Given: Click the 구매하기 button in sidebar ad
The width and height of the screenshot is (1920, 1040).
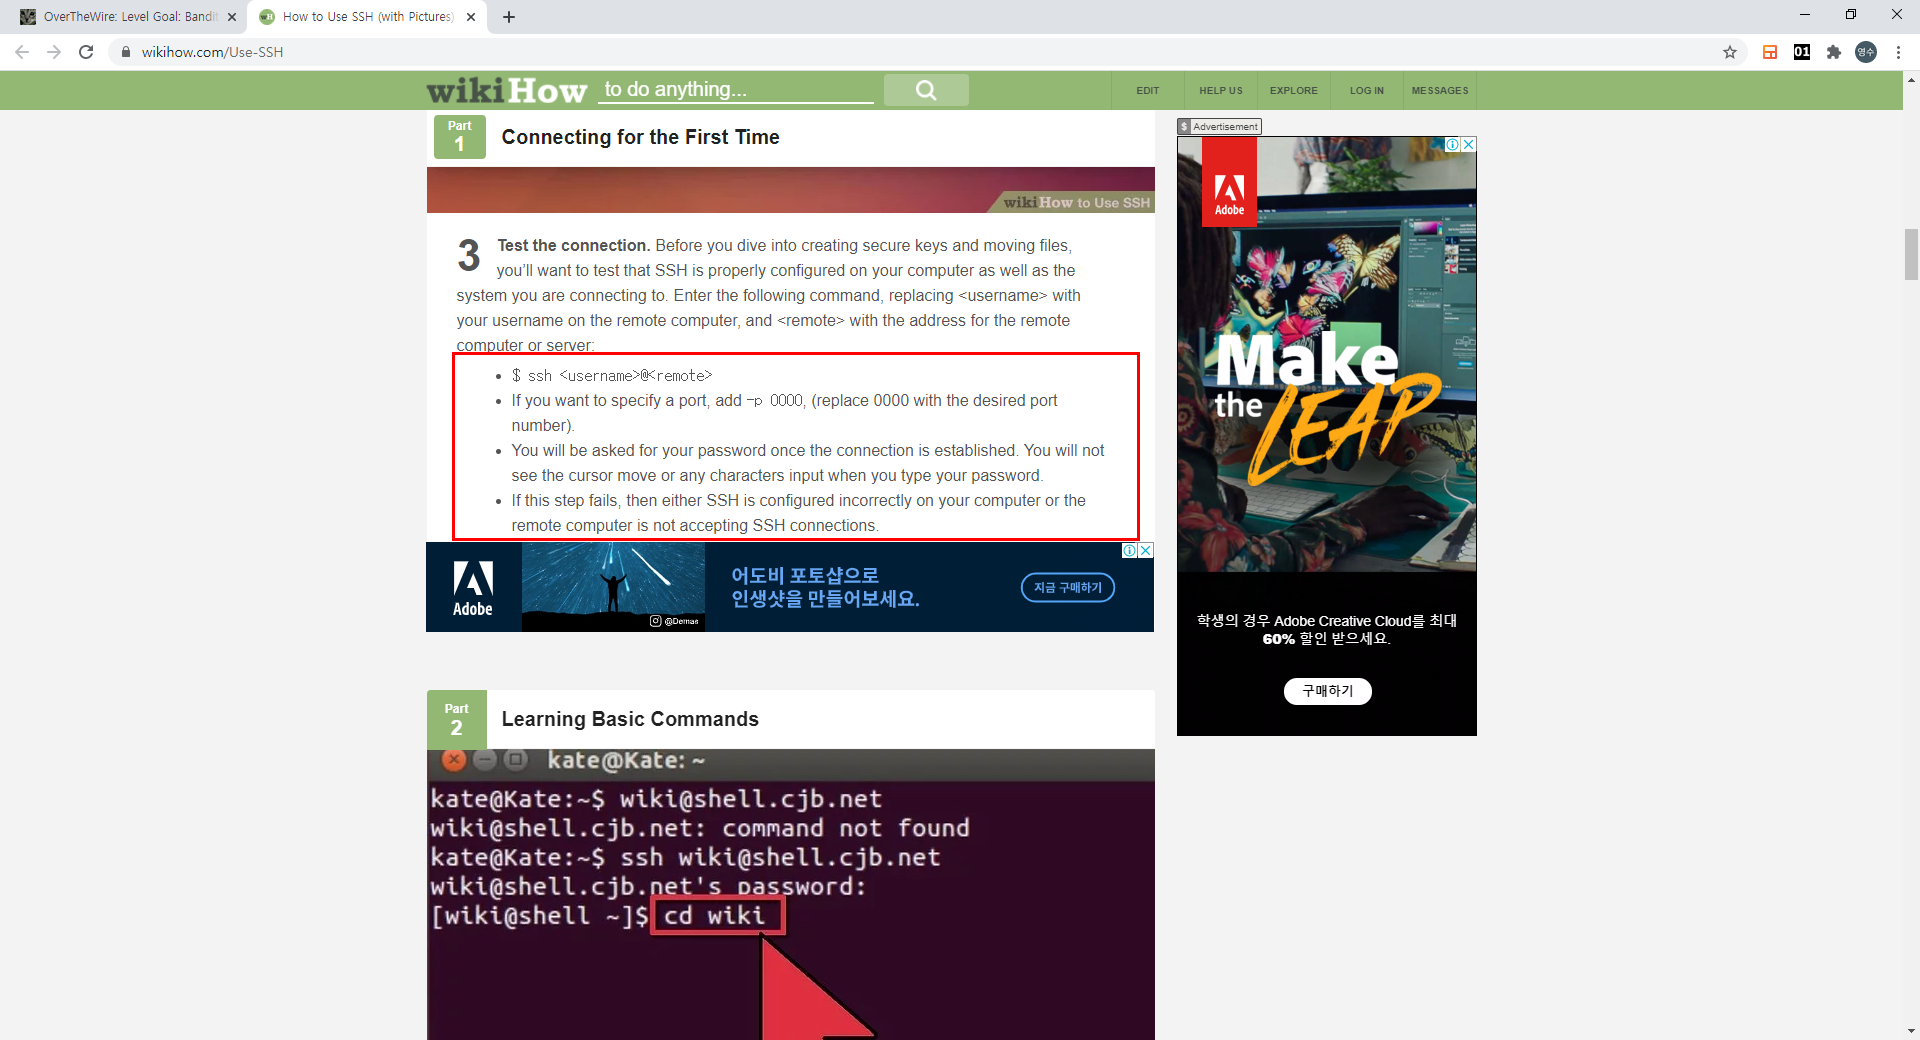Looking at the screenshot, I should tap(1328, 691).
